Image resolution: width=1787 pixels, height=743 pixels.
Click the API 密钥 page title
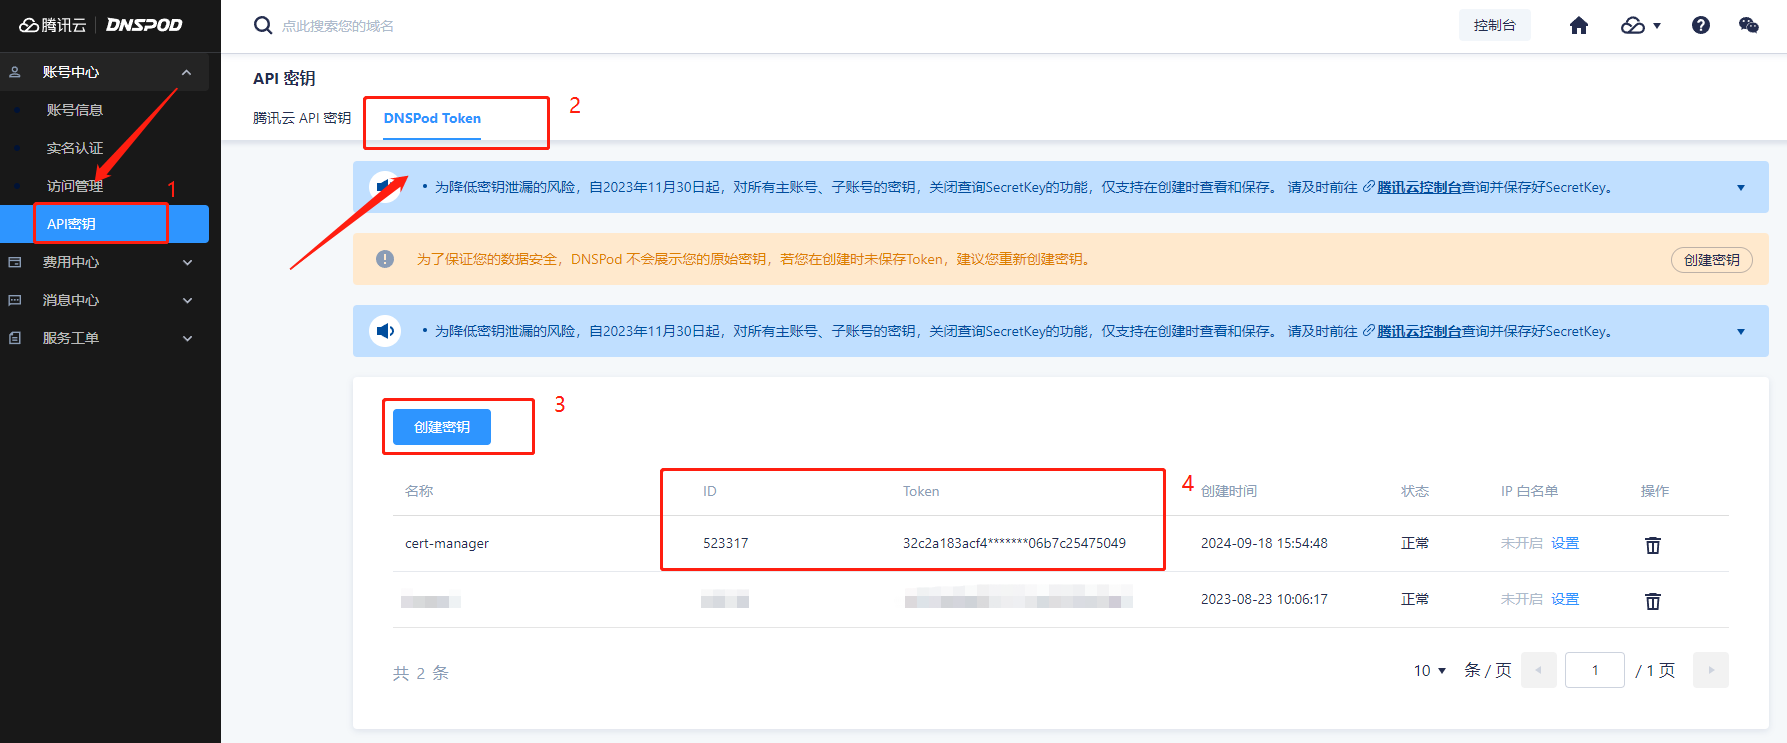284,78
